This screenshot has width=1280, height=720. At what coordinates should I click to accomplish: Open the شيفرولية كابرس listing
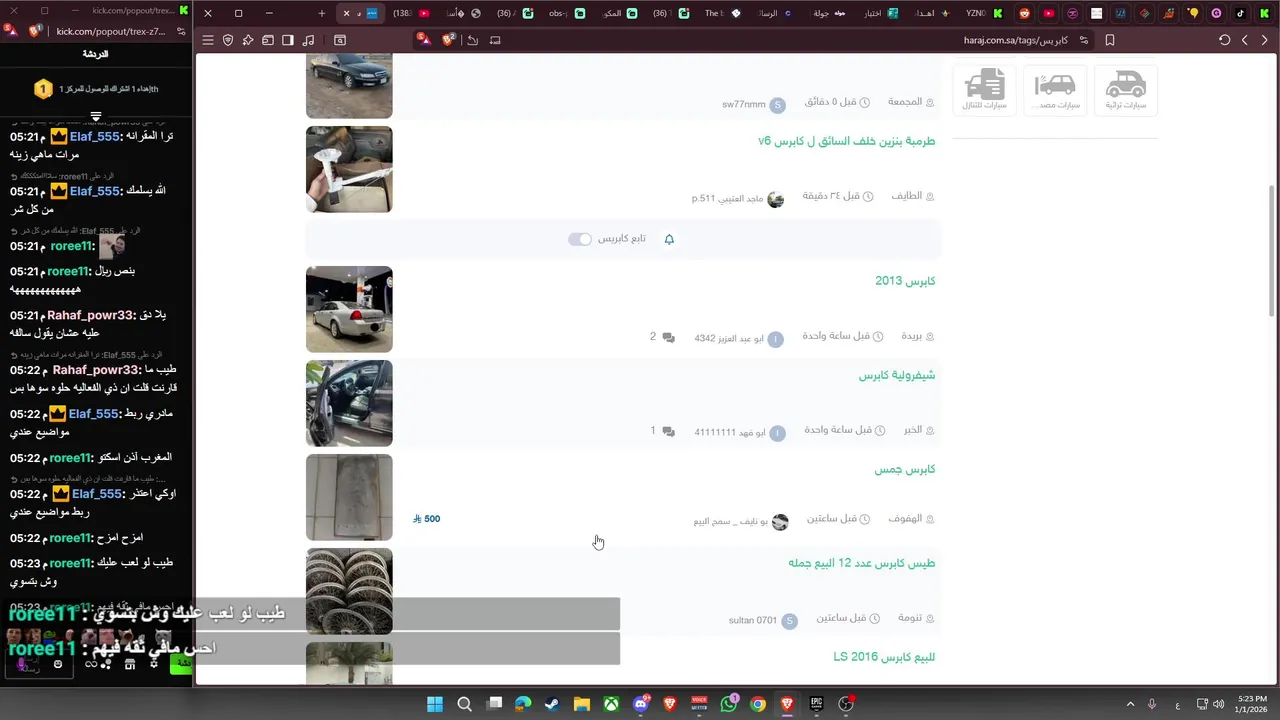tap(897, 375)
